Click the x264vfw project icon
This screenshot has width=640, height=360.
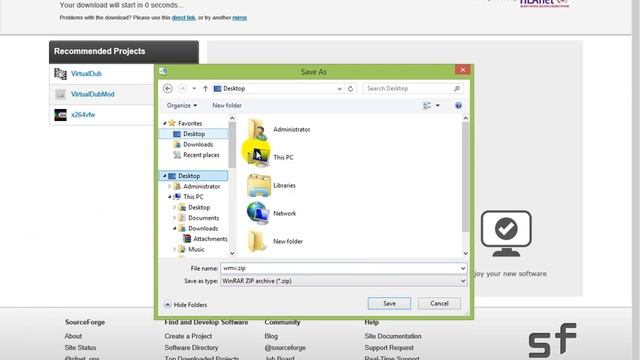tap(60, 115)
